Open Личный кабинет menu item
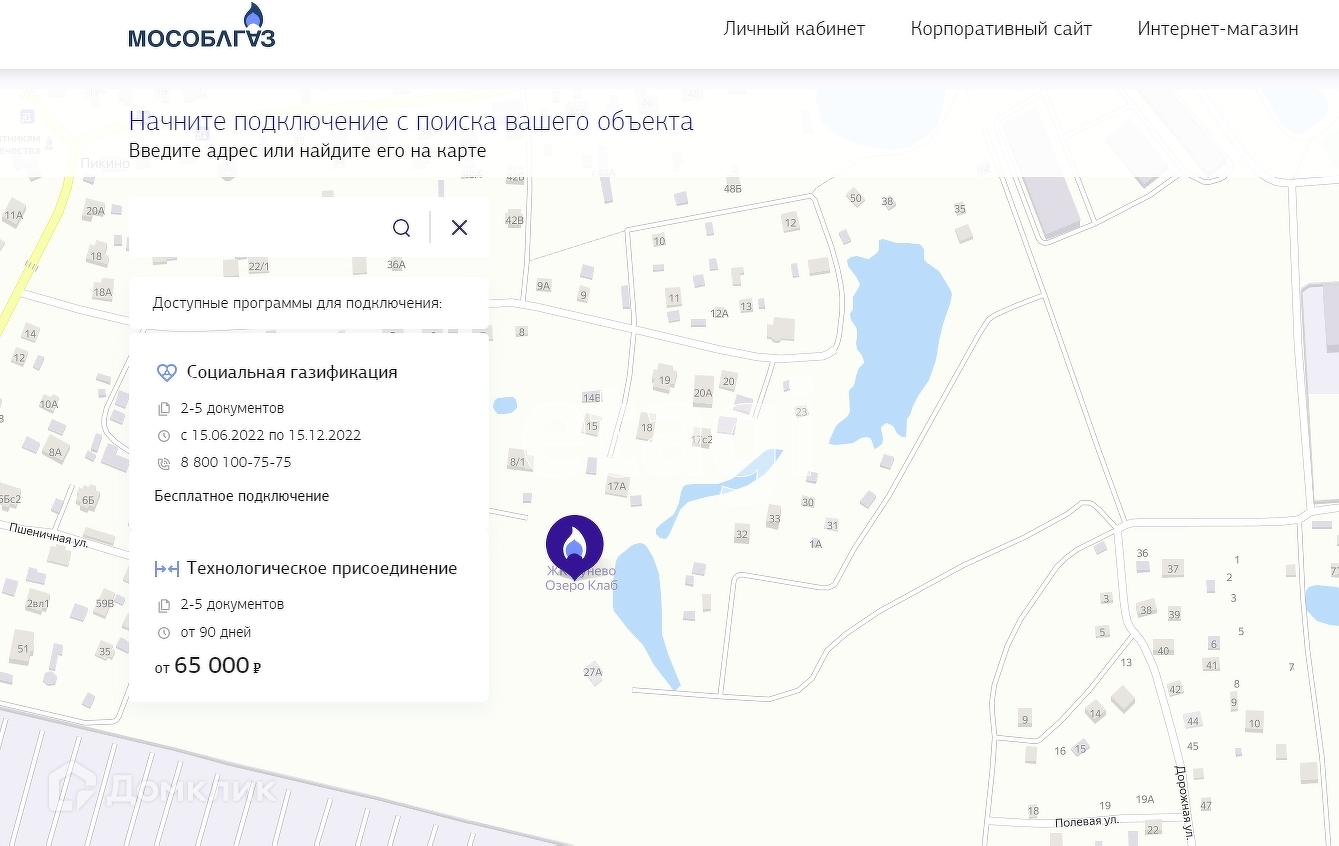The height and width of the screenshot is (846, 1339). pyautogui.click(x=794, y=29)
